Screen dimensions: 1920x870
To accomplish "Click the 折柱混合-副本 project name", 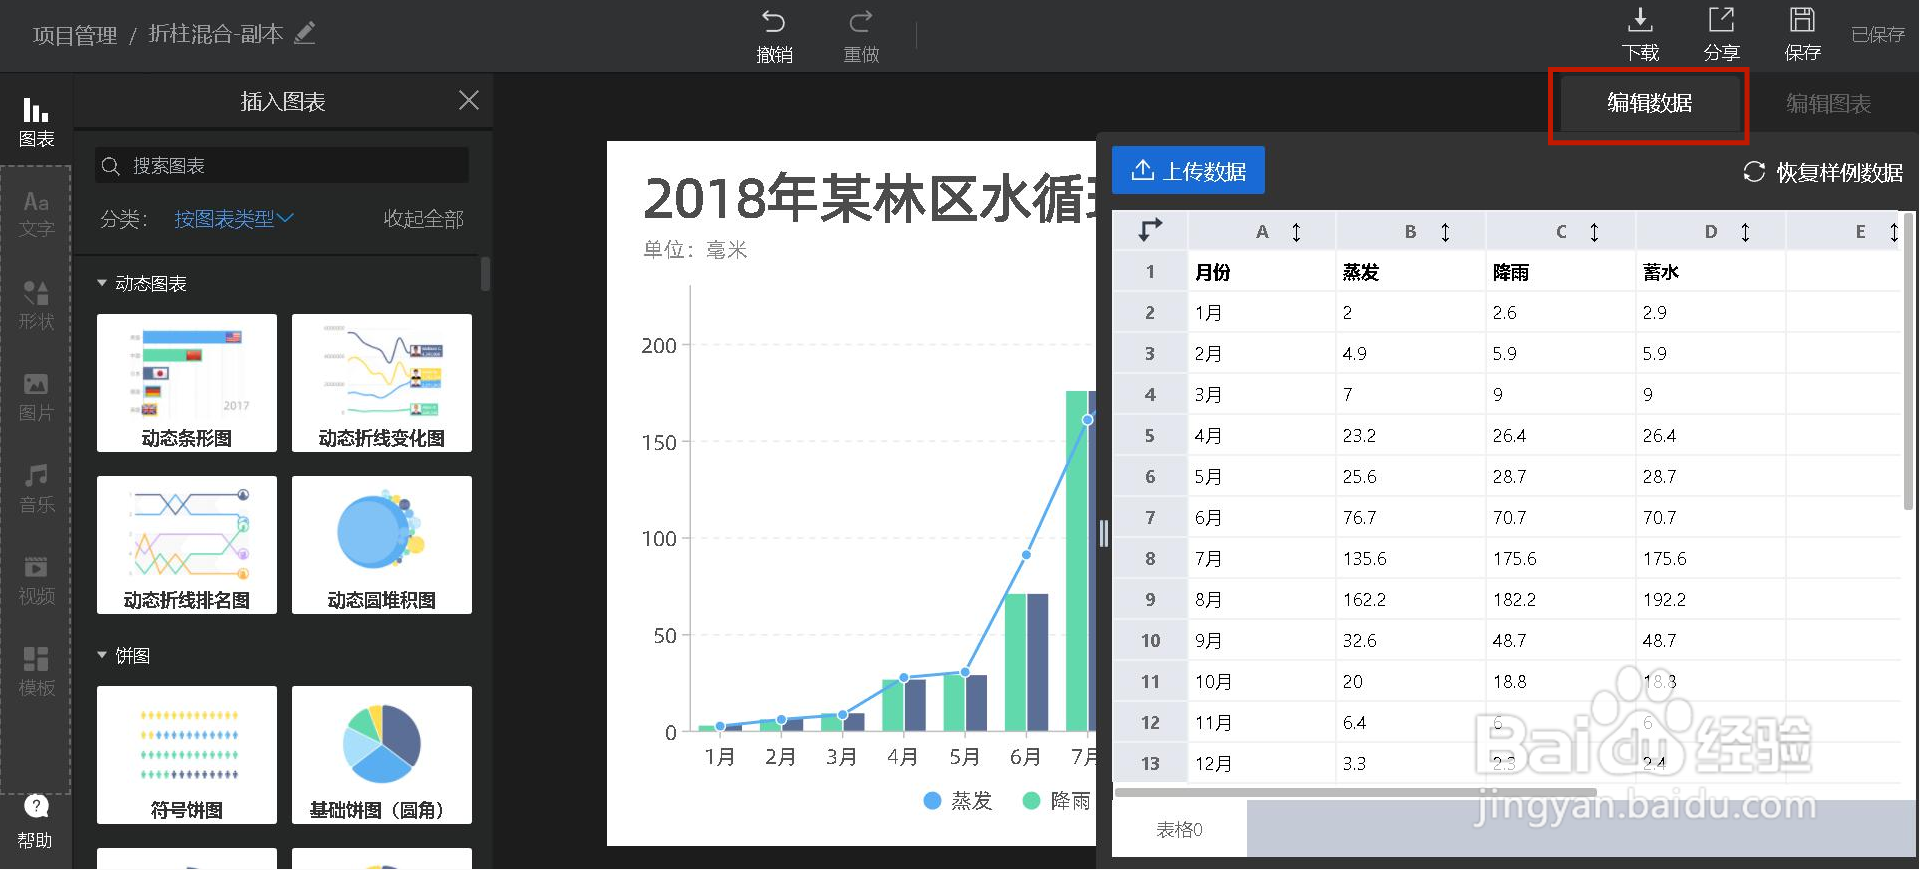I will pos(216,34).
